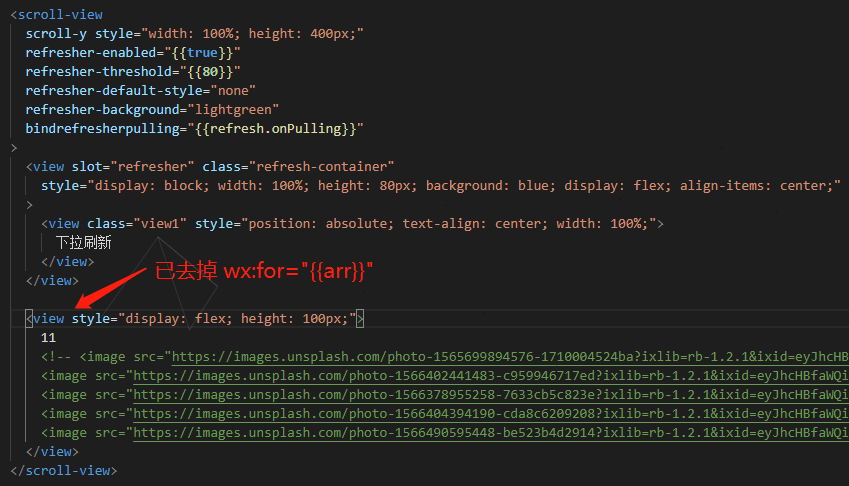Click refresher-background lightgreen line
The width and height of the screenshot is (849, 486).
click(x=152, y=109)
